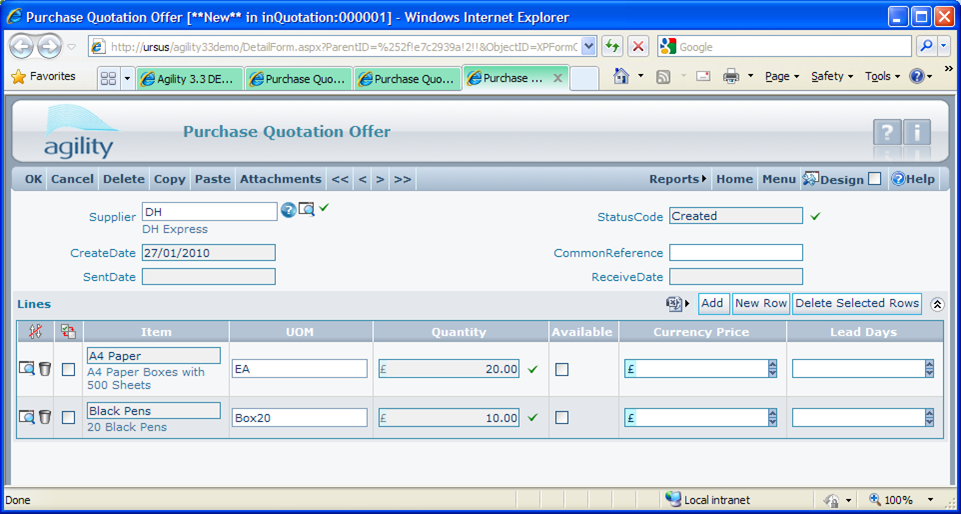961x514 pixels.
Task: Click the Delete Selected Rows button
Action: coord(857,303)
